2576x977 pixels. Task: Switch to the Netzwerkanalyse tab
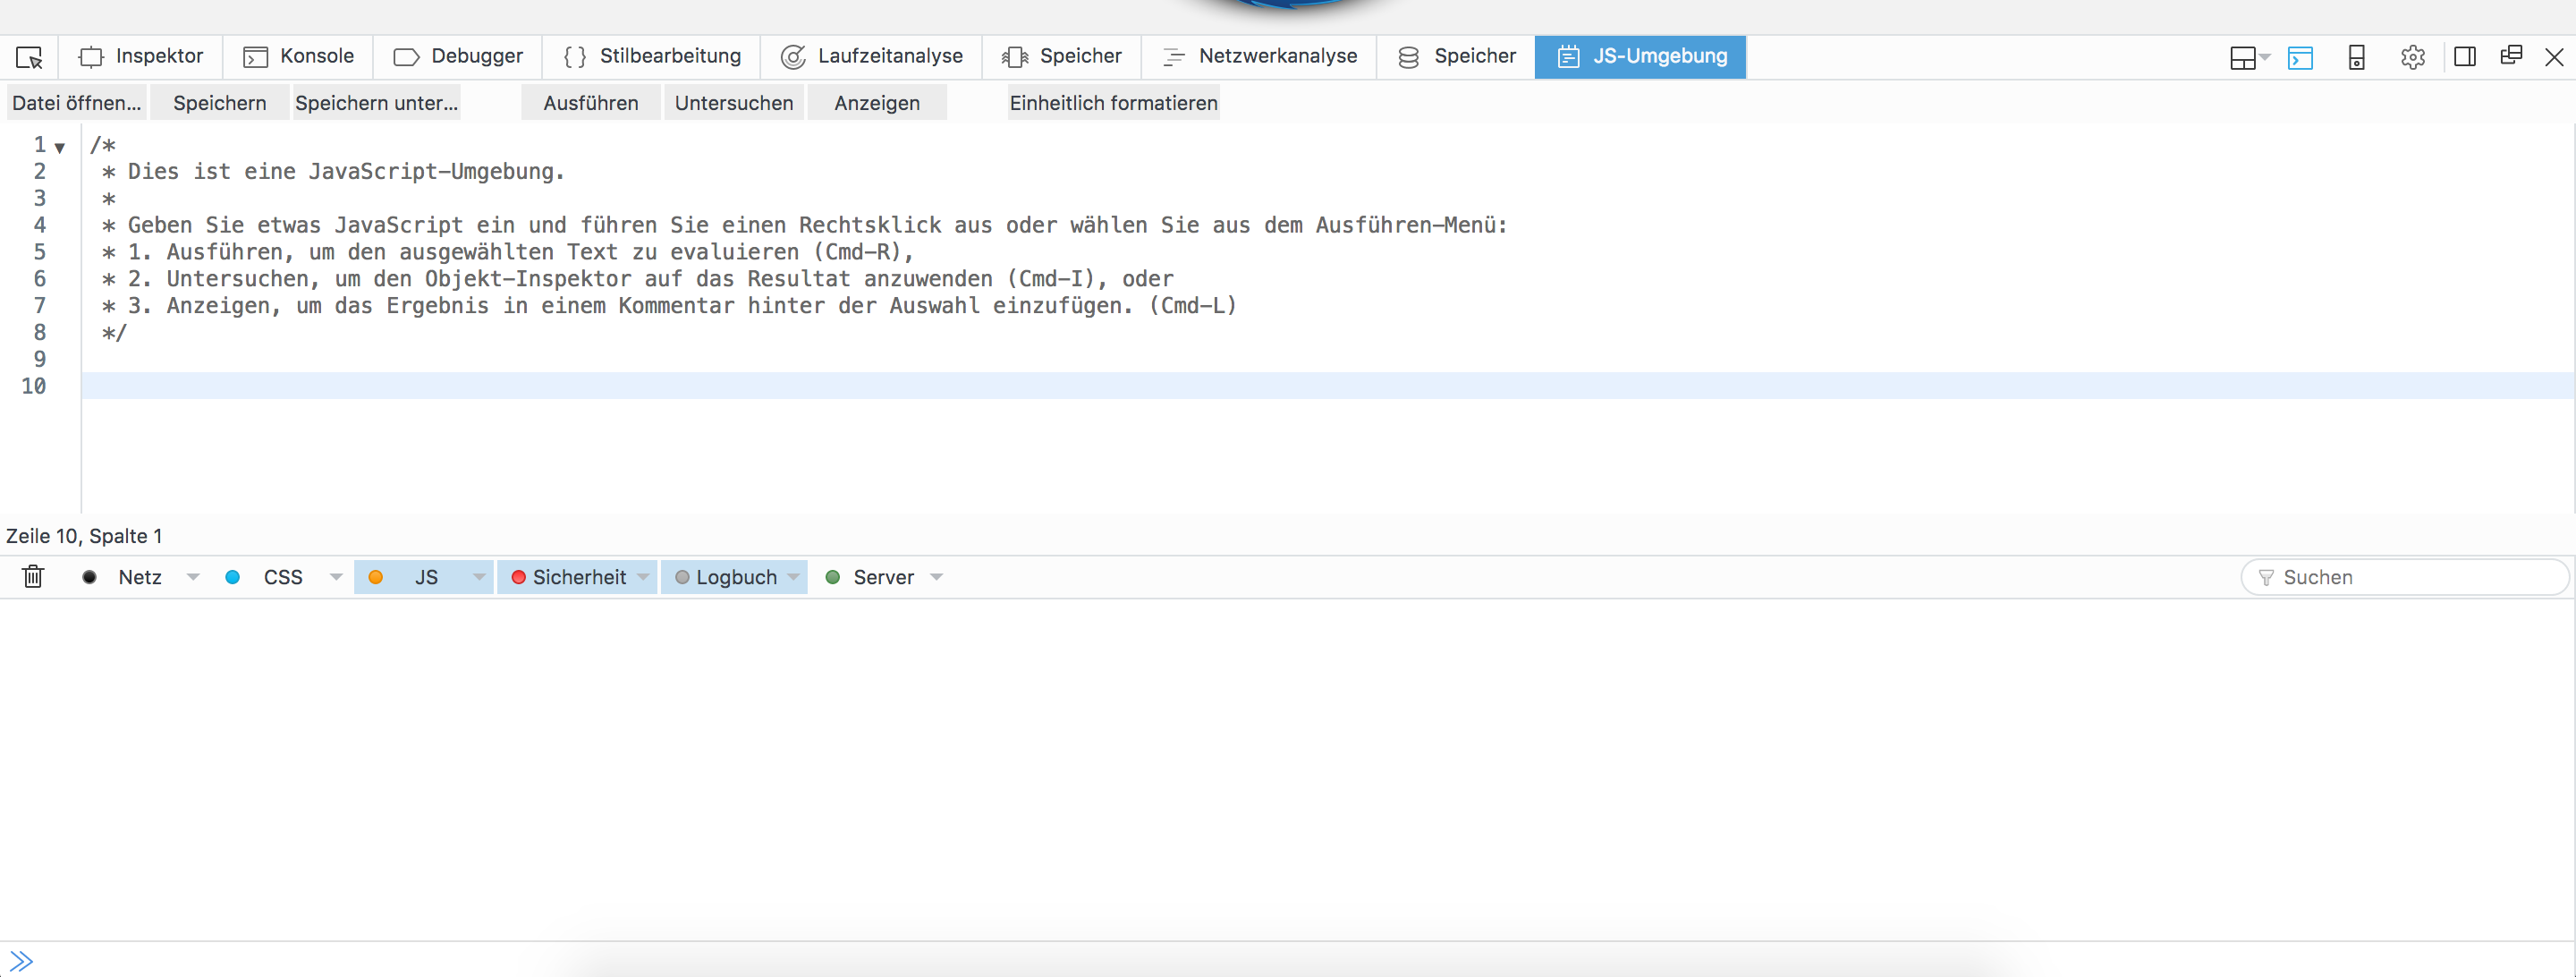(1259, 57)
